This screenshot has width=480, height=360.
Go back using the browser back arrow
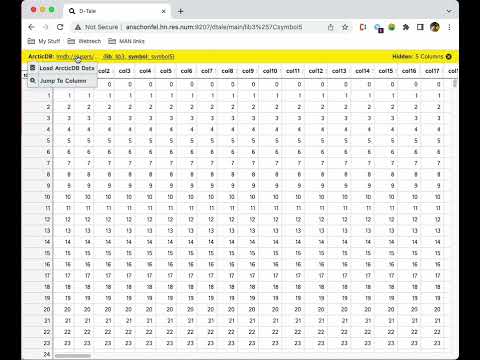[31, 27]
